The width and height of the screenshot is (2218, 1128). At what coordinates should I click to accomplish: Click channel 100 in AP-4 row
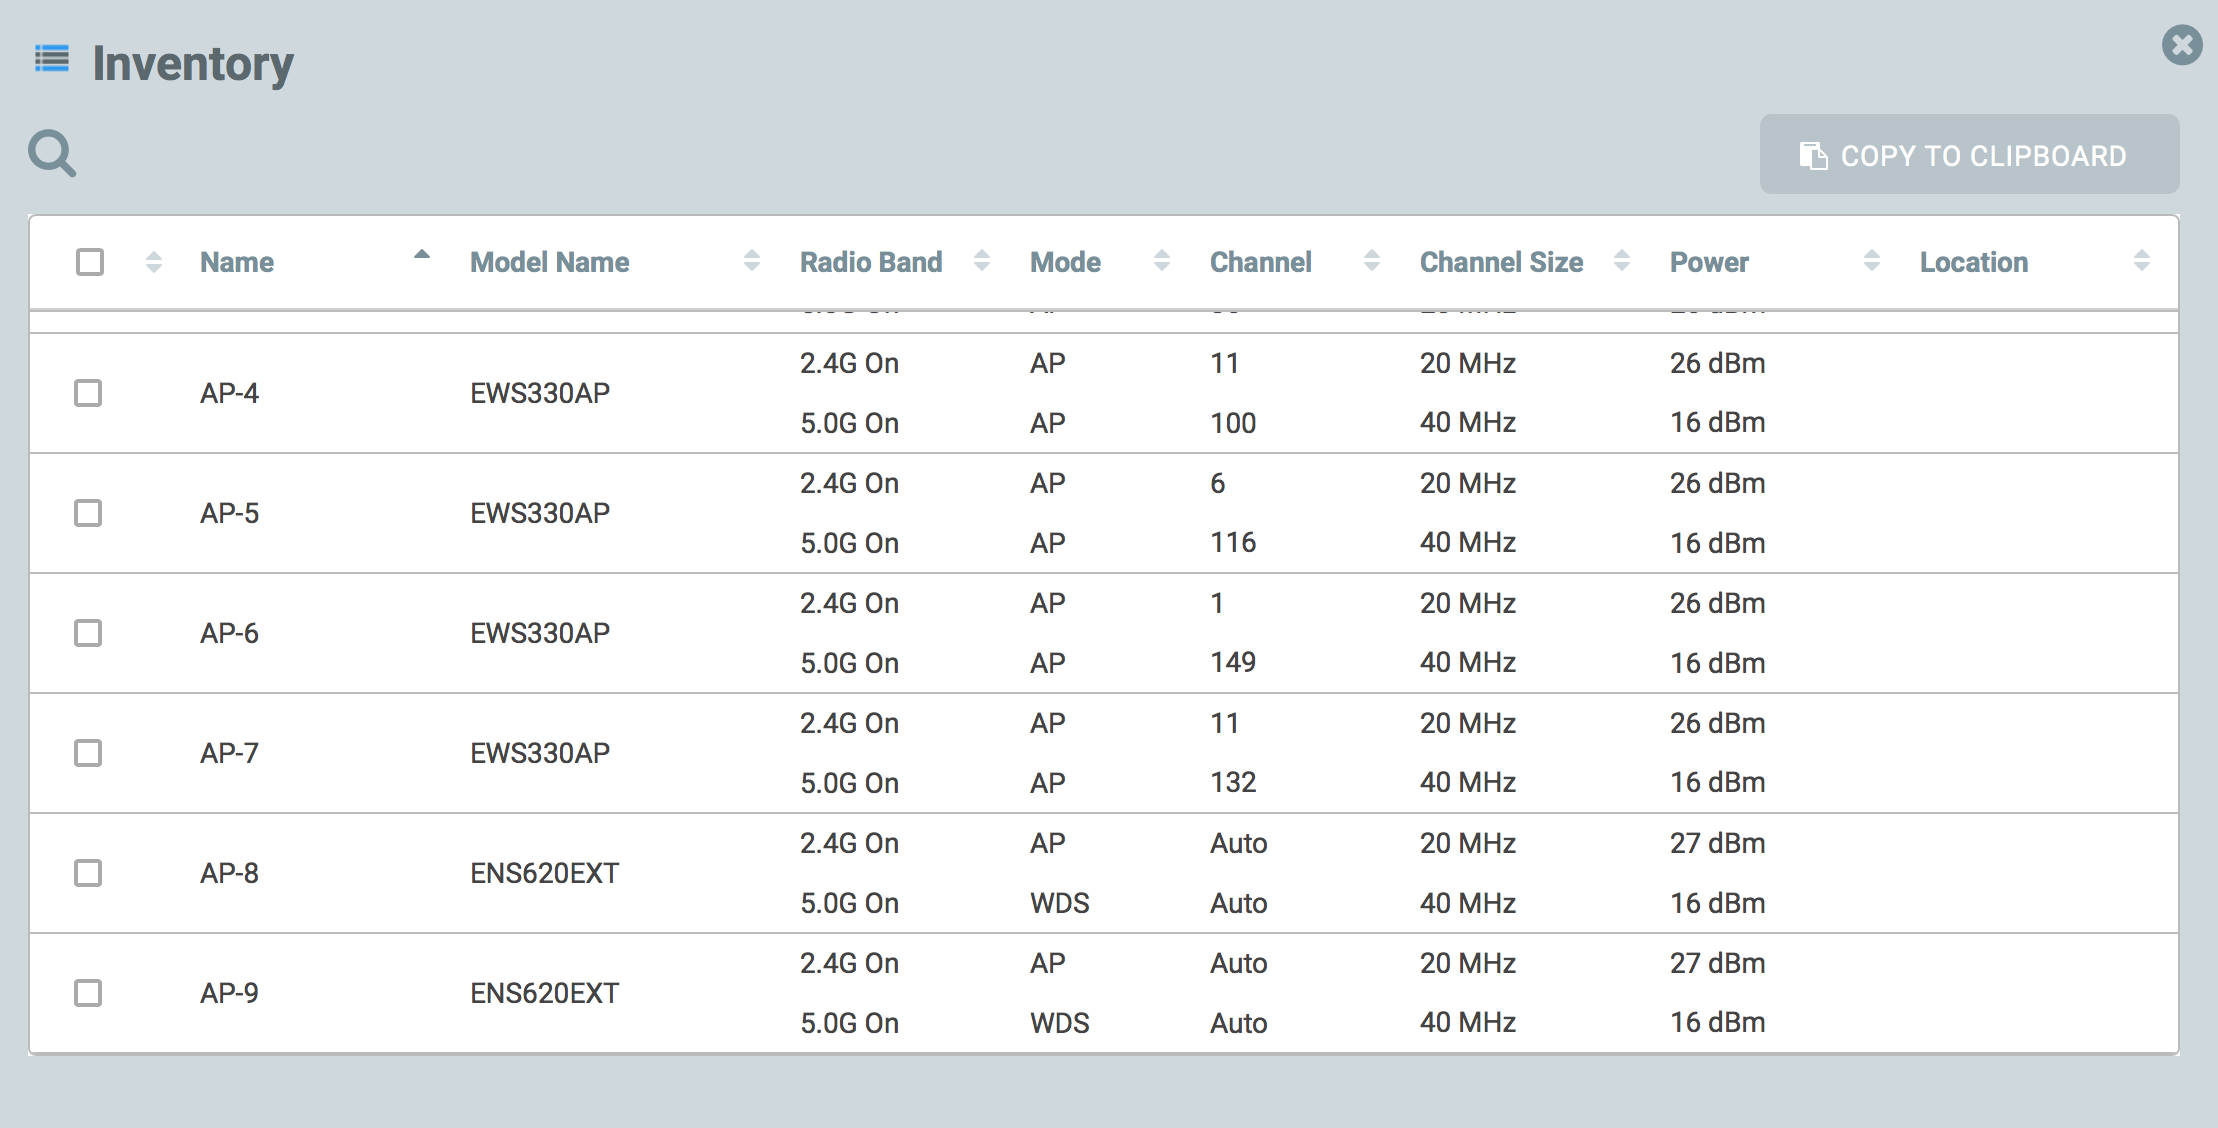(1233, 423)
